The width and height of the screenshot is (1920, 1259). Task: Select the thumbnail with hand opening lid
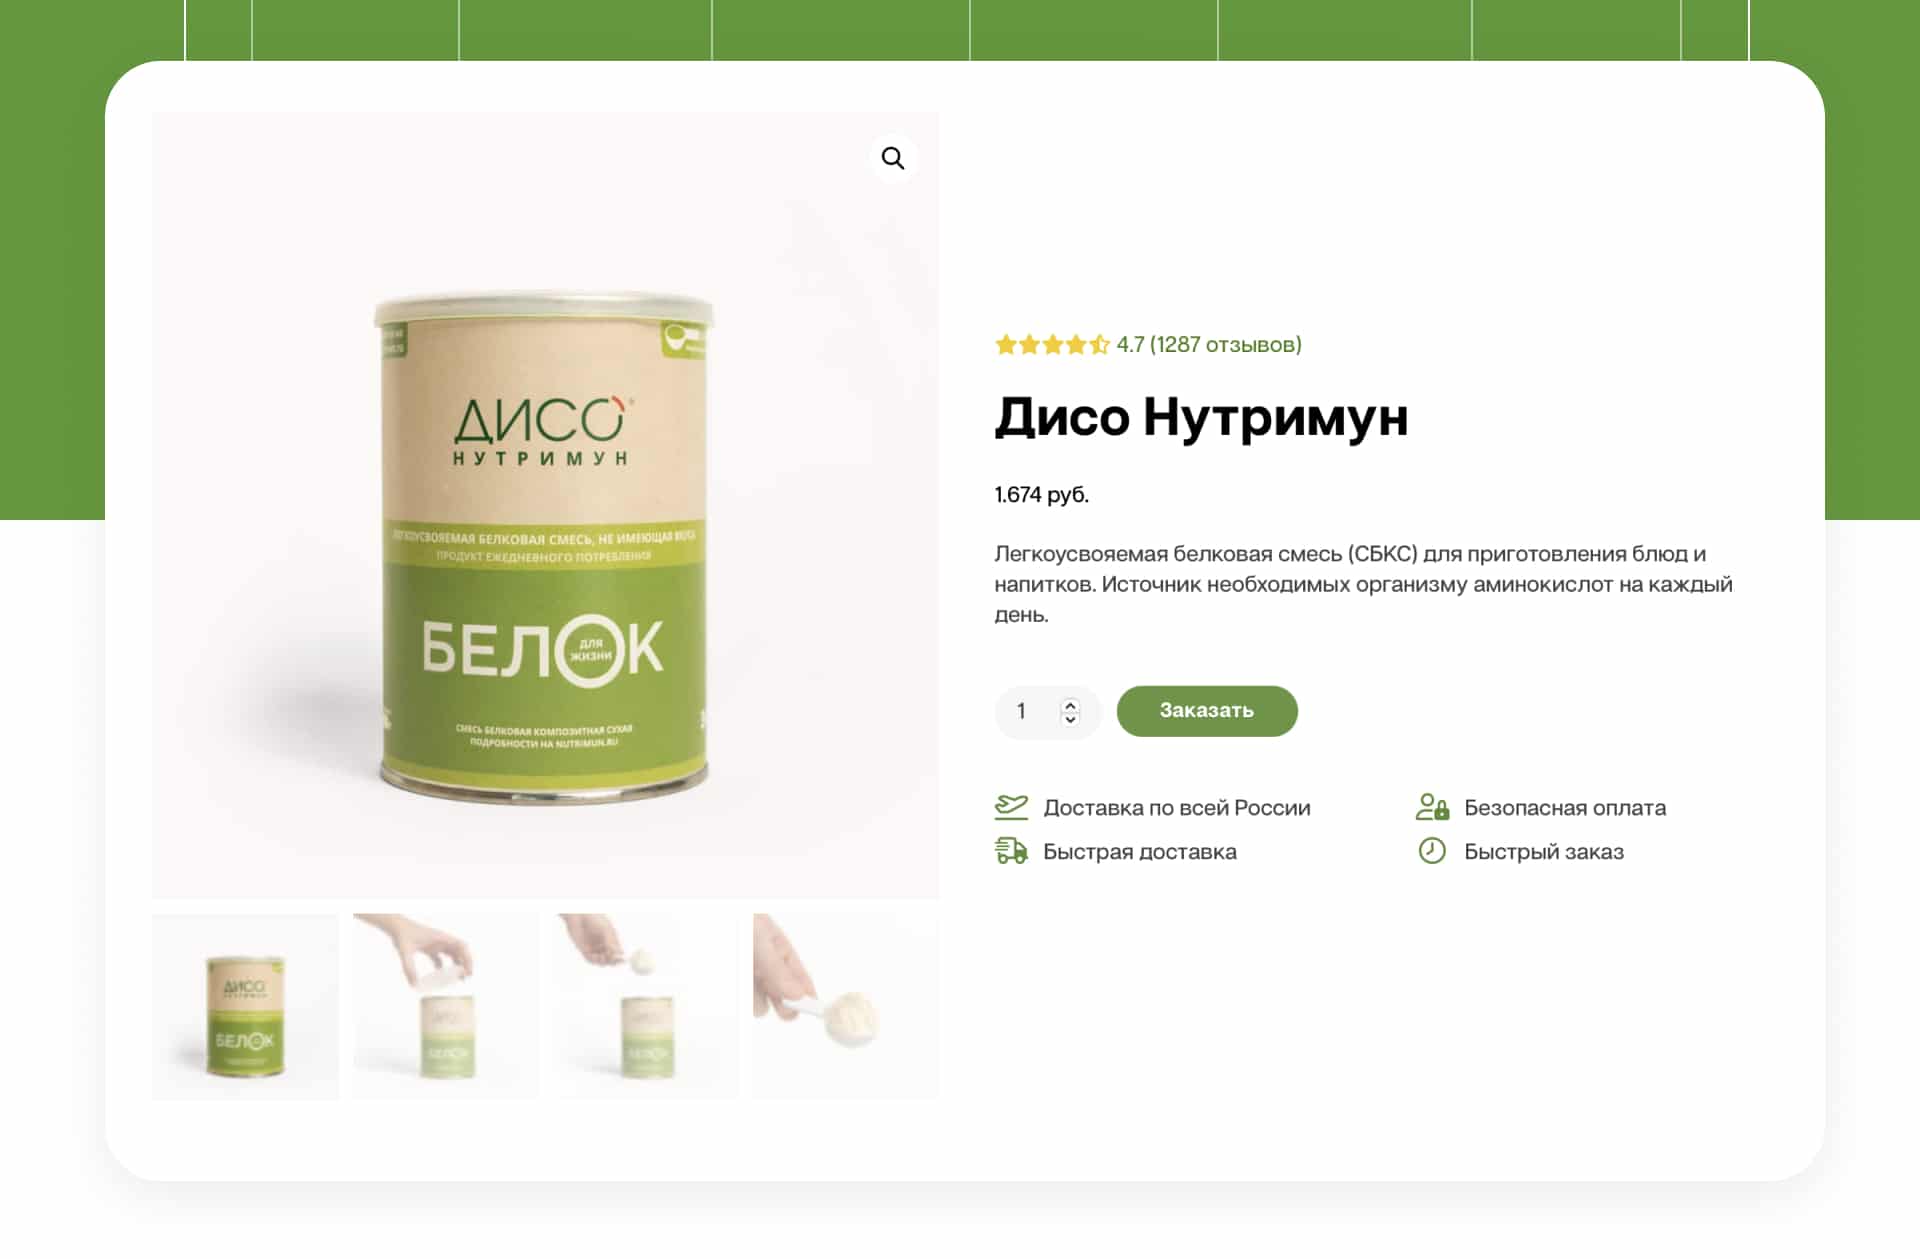[x=446, y=1007]
